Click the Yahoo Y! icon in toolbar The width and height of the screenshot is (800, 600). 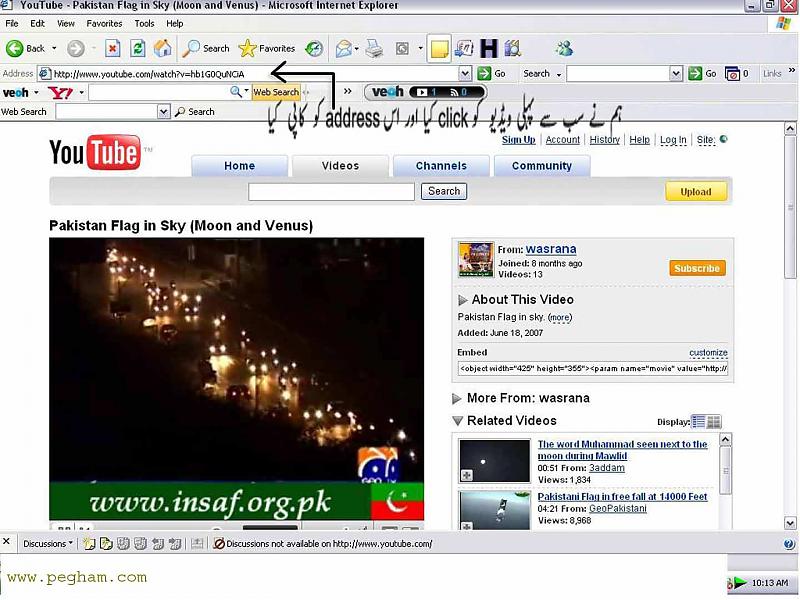tap(60, 92)
